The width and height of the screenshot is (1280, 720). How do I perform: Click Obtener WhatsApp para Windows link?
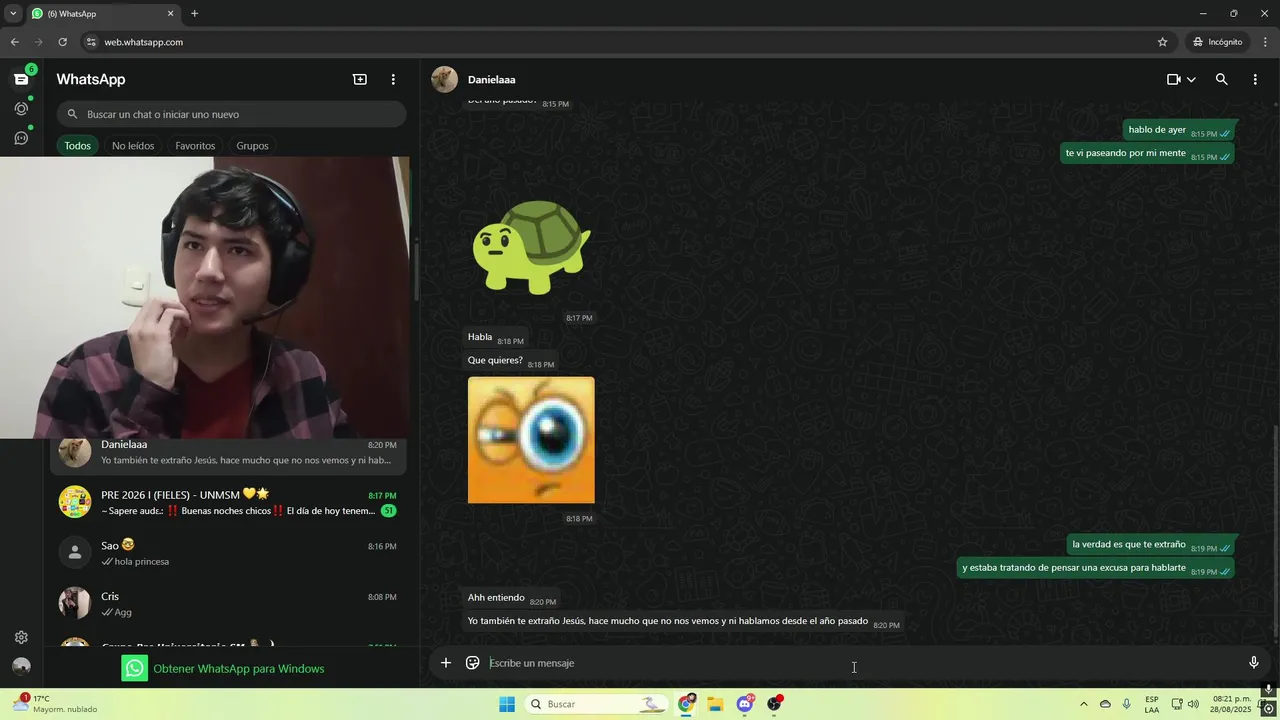[x=239, y=668]
